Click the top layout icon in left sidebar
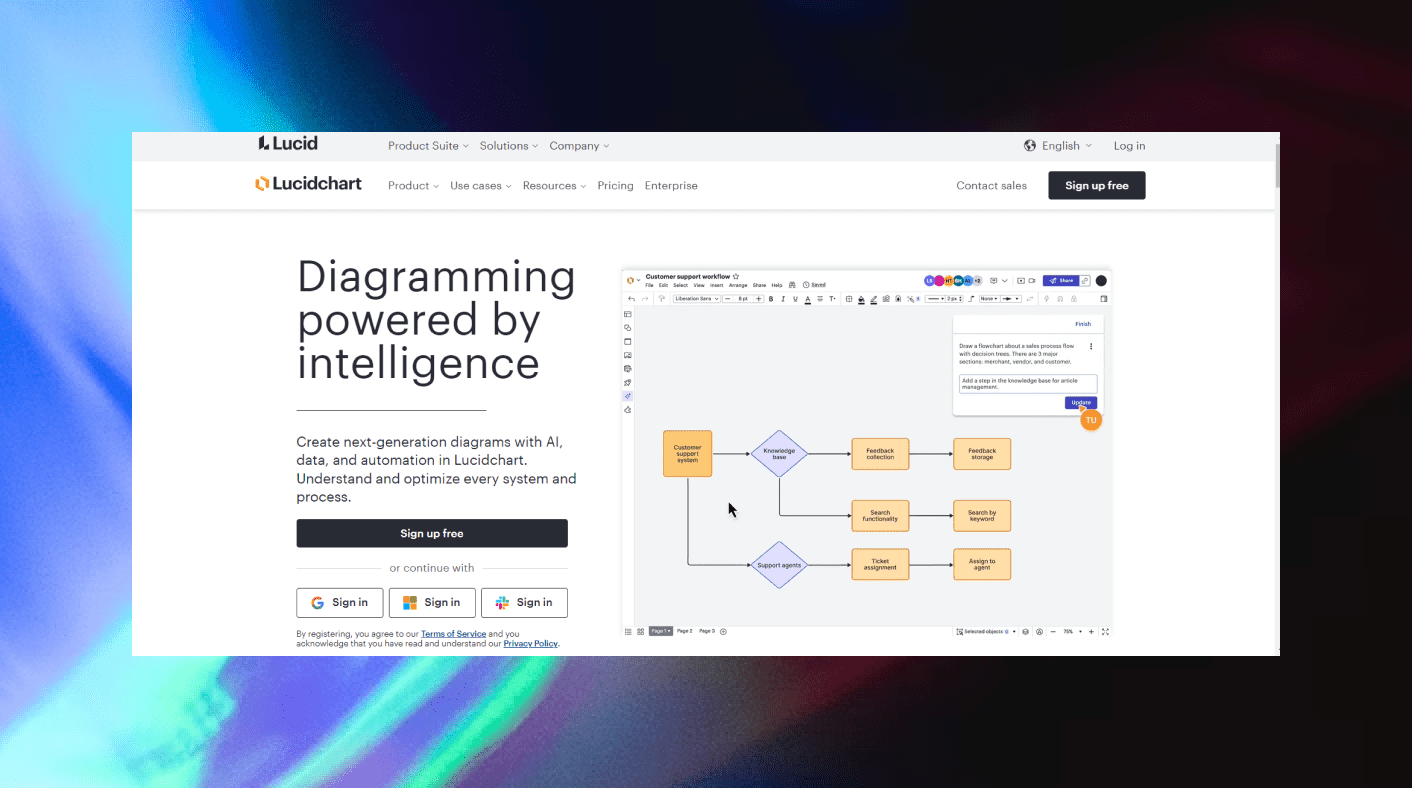Screen dimensions: 1412x788 [x=628, y=314]
